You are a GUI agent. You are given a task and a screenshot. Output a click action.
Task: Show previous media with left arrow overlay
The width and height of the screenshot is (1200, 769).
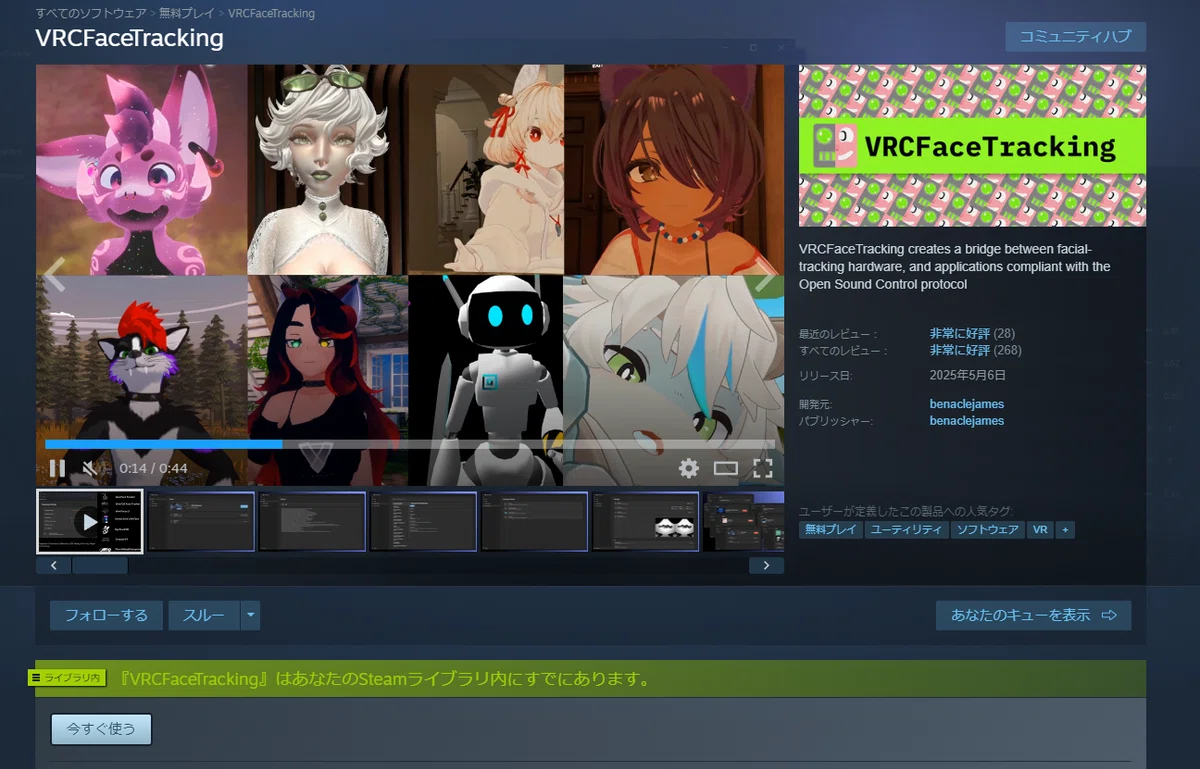point(56,275)
